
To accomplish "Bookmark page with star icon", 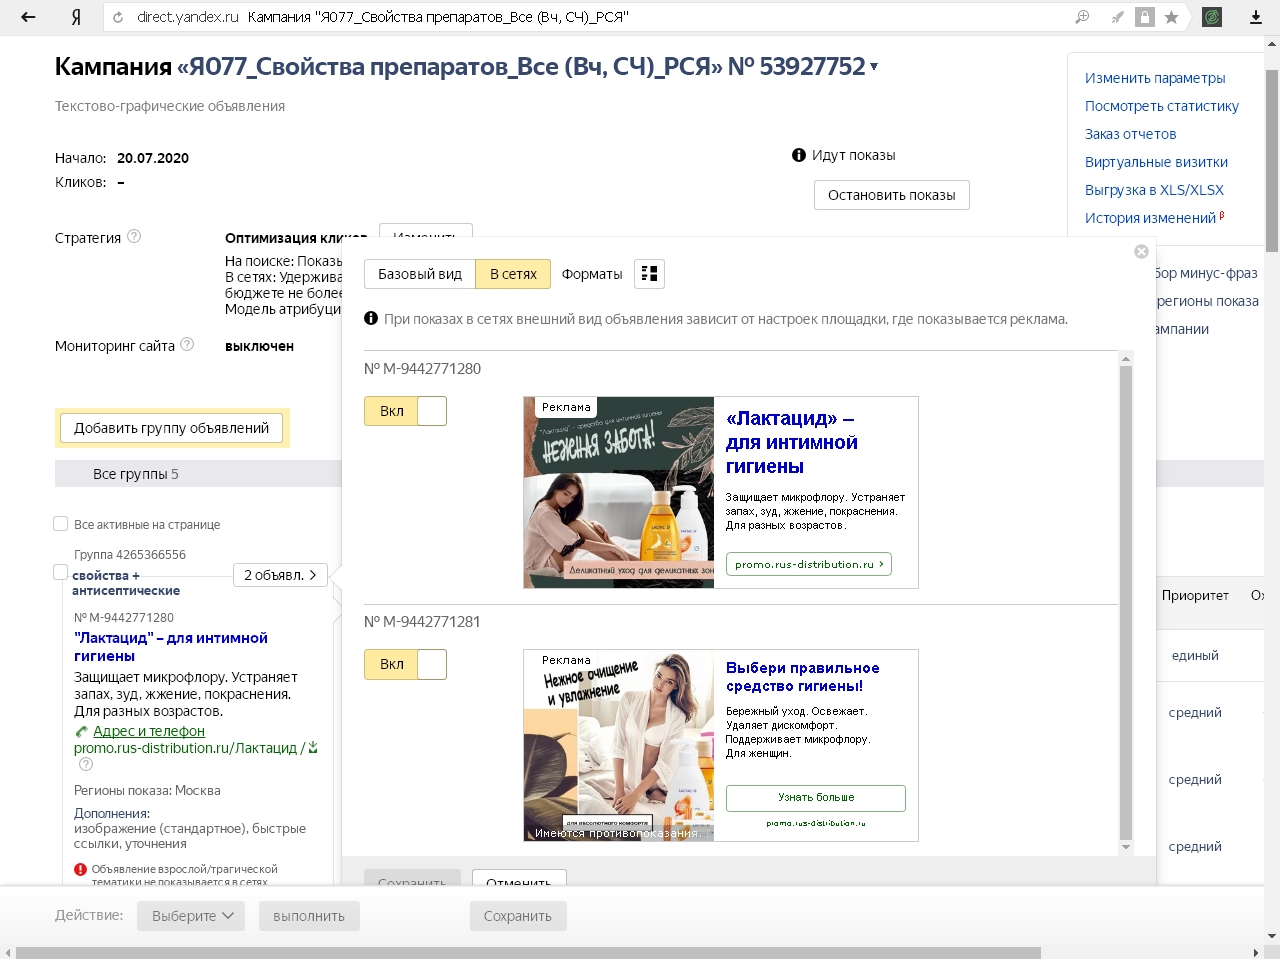I will click(1171, 17).
